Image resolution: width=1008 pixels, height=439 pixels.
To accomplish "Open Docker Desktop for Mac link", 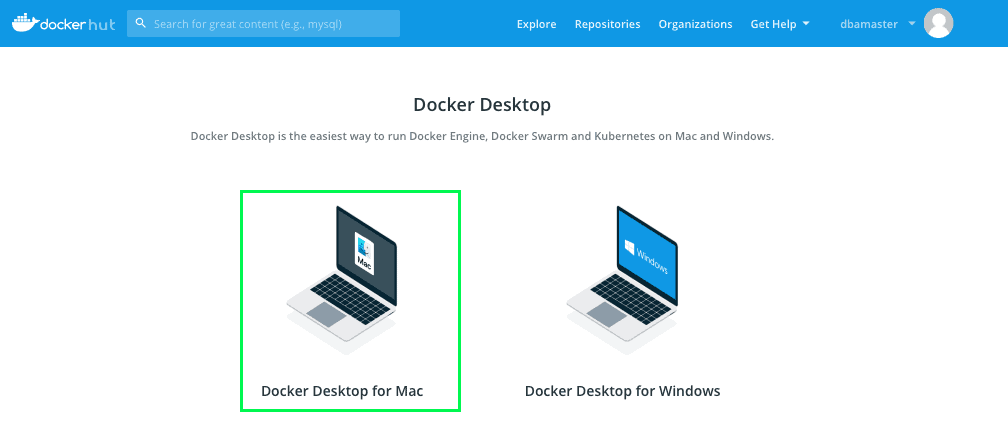I will (x=342, y=391).
